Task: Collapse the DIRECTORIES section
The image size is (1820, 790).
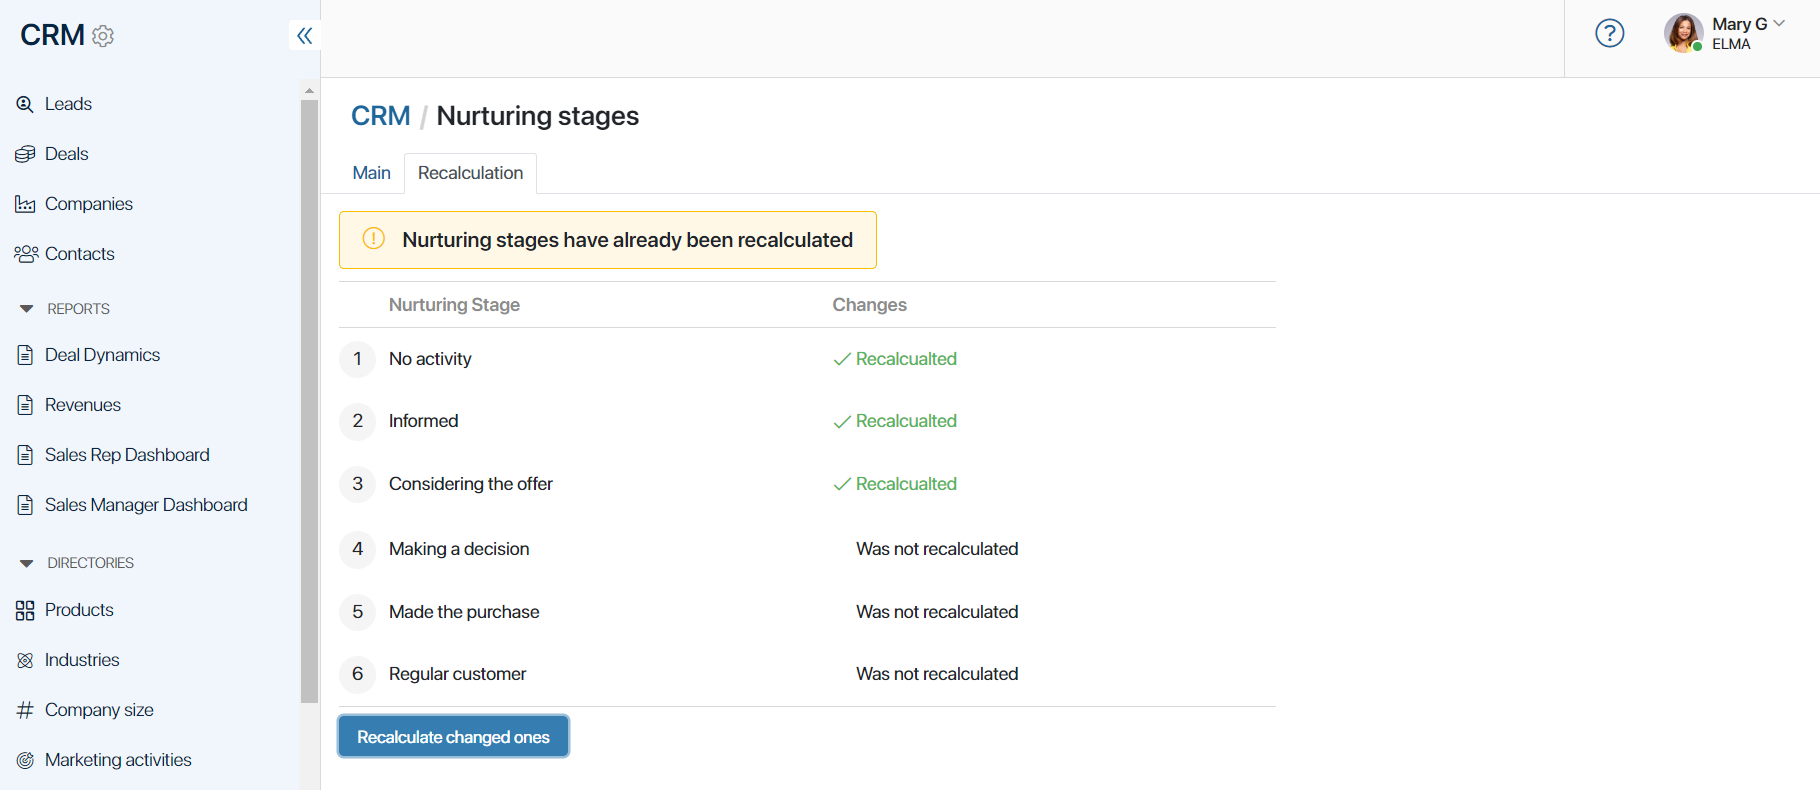Action: [x=27, y=563]
